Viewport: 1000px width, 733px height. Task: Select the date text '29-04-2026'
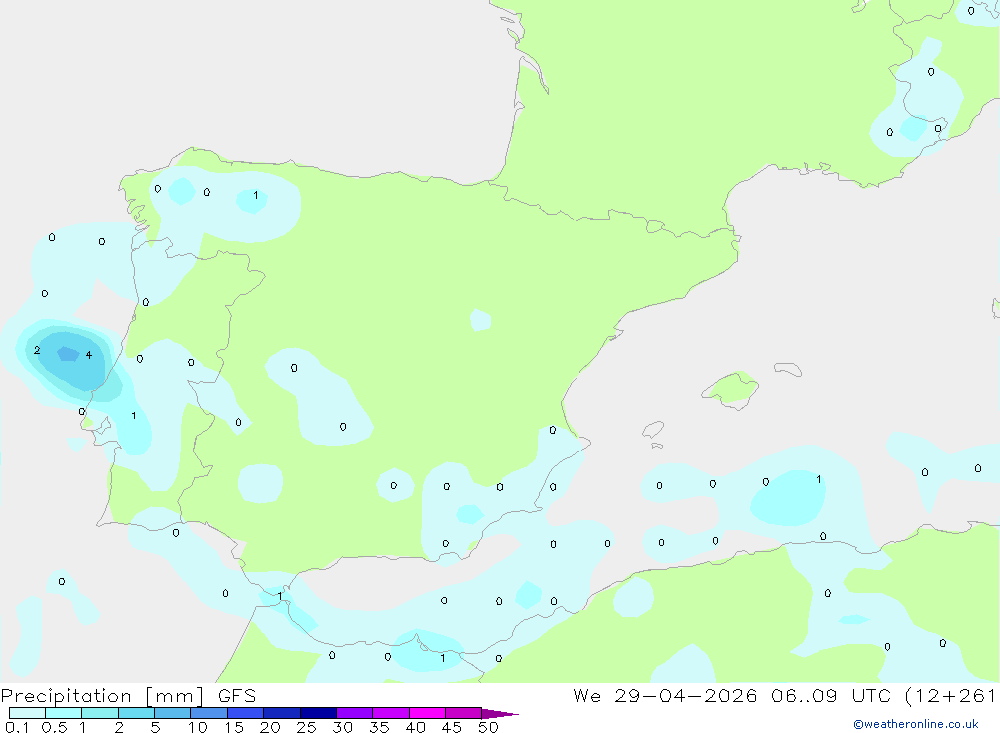[686, 696]
